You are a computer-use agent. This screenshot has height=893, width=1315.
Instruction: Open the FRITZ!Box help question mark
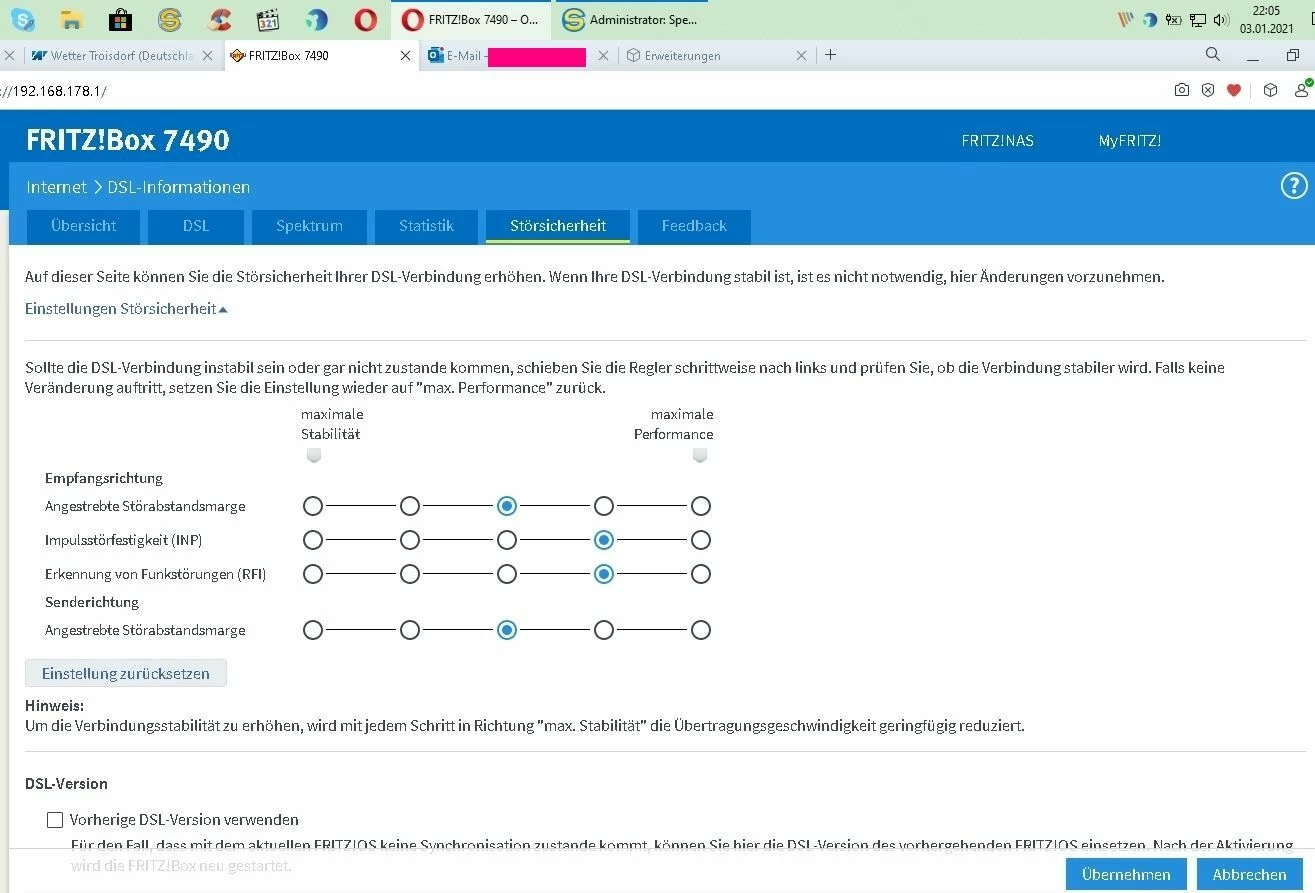click(x=1294, y=186)
